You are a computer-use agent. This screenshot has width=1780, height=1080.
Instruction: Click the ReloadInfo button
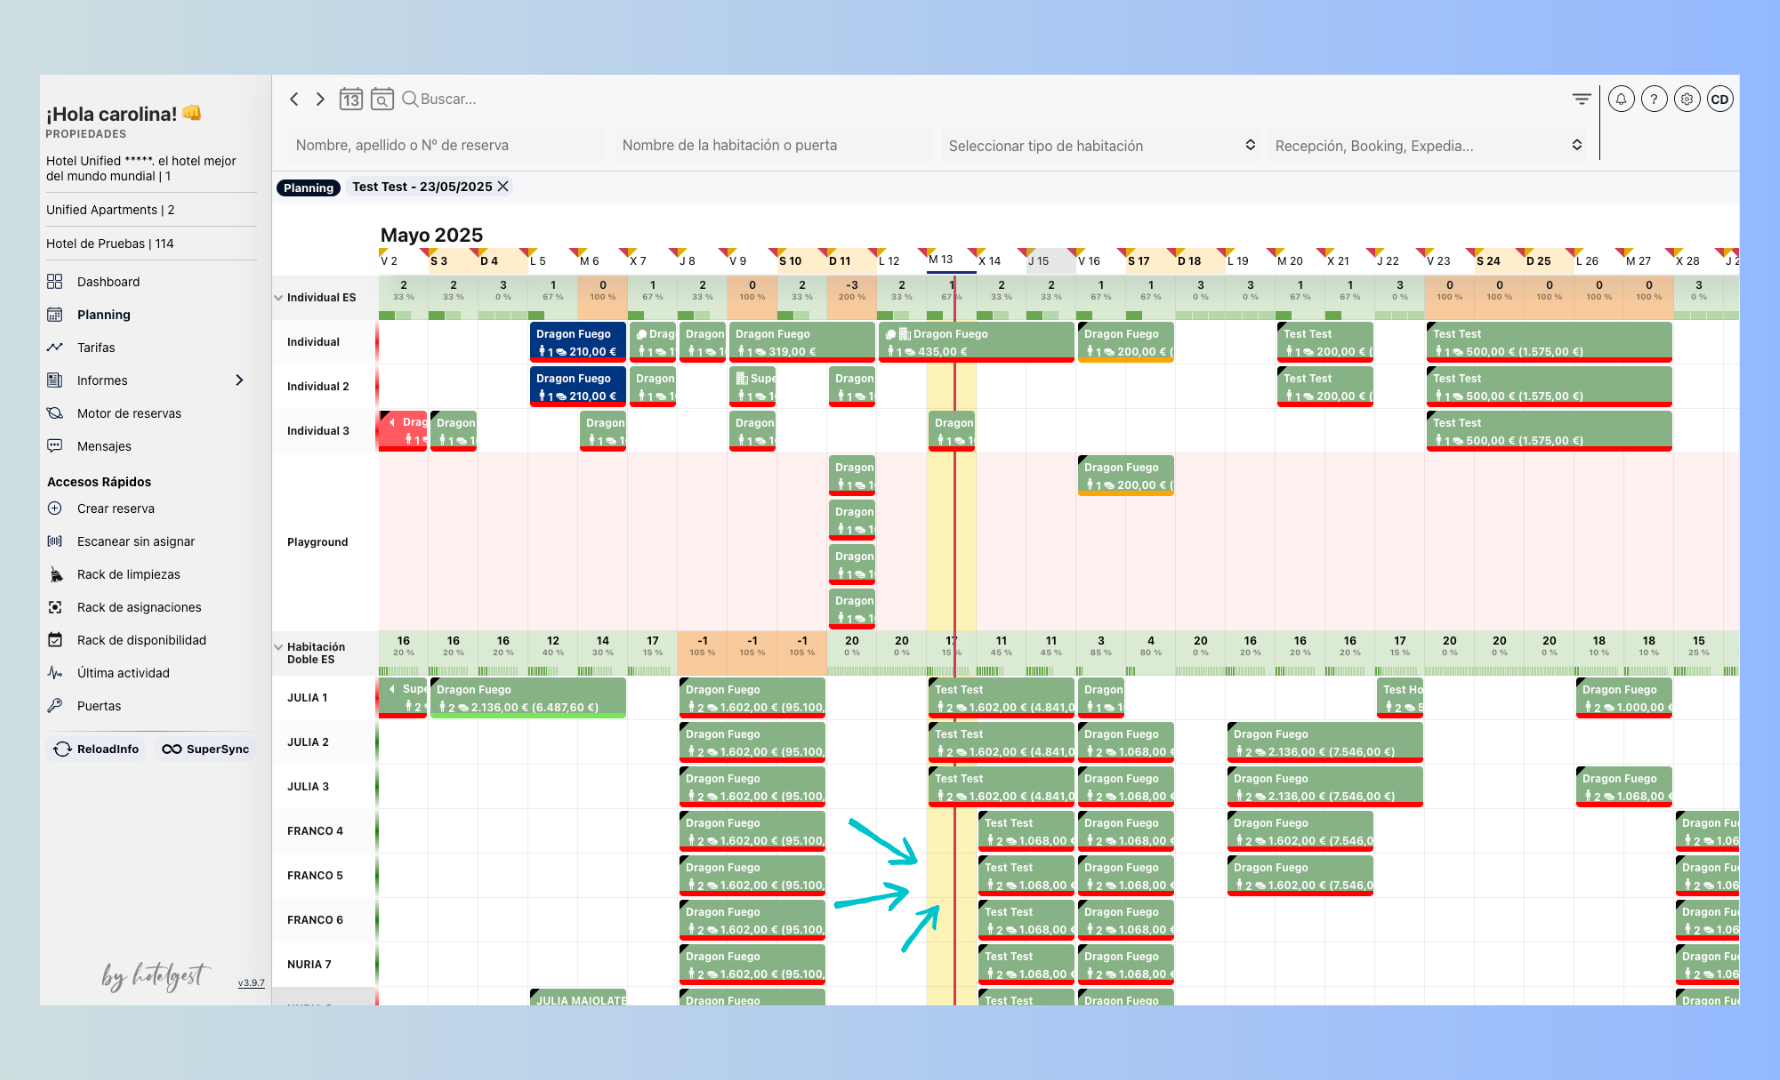pos(96,749)
